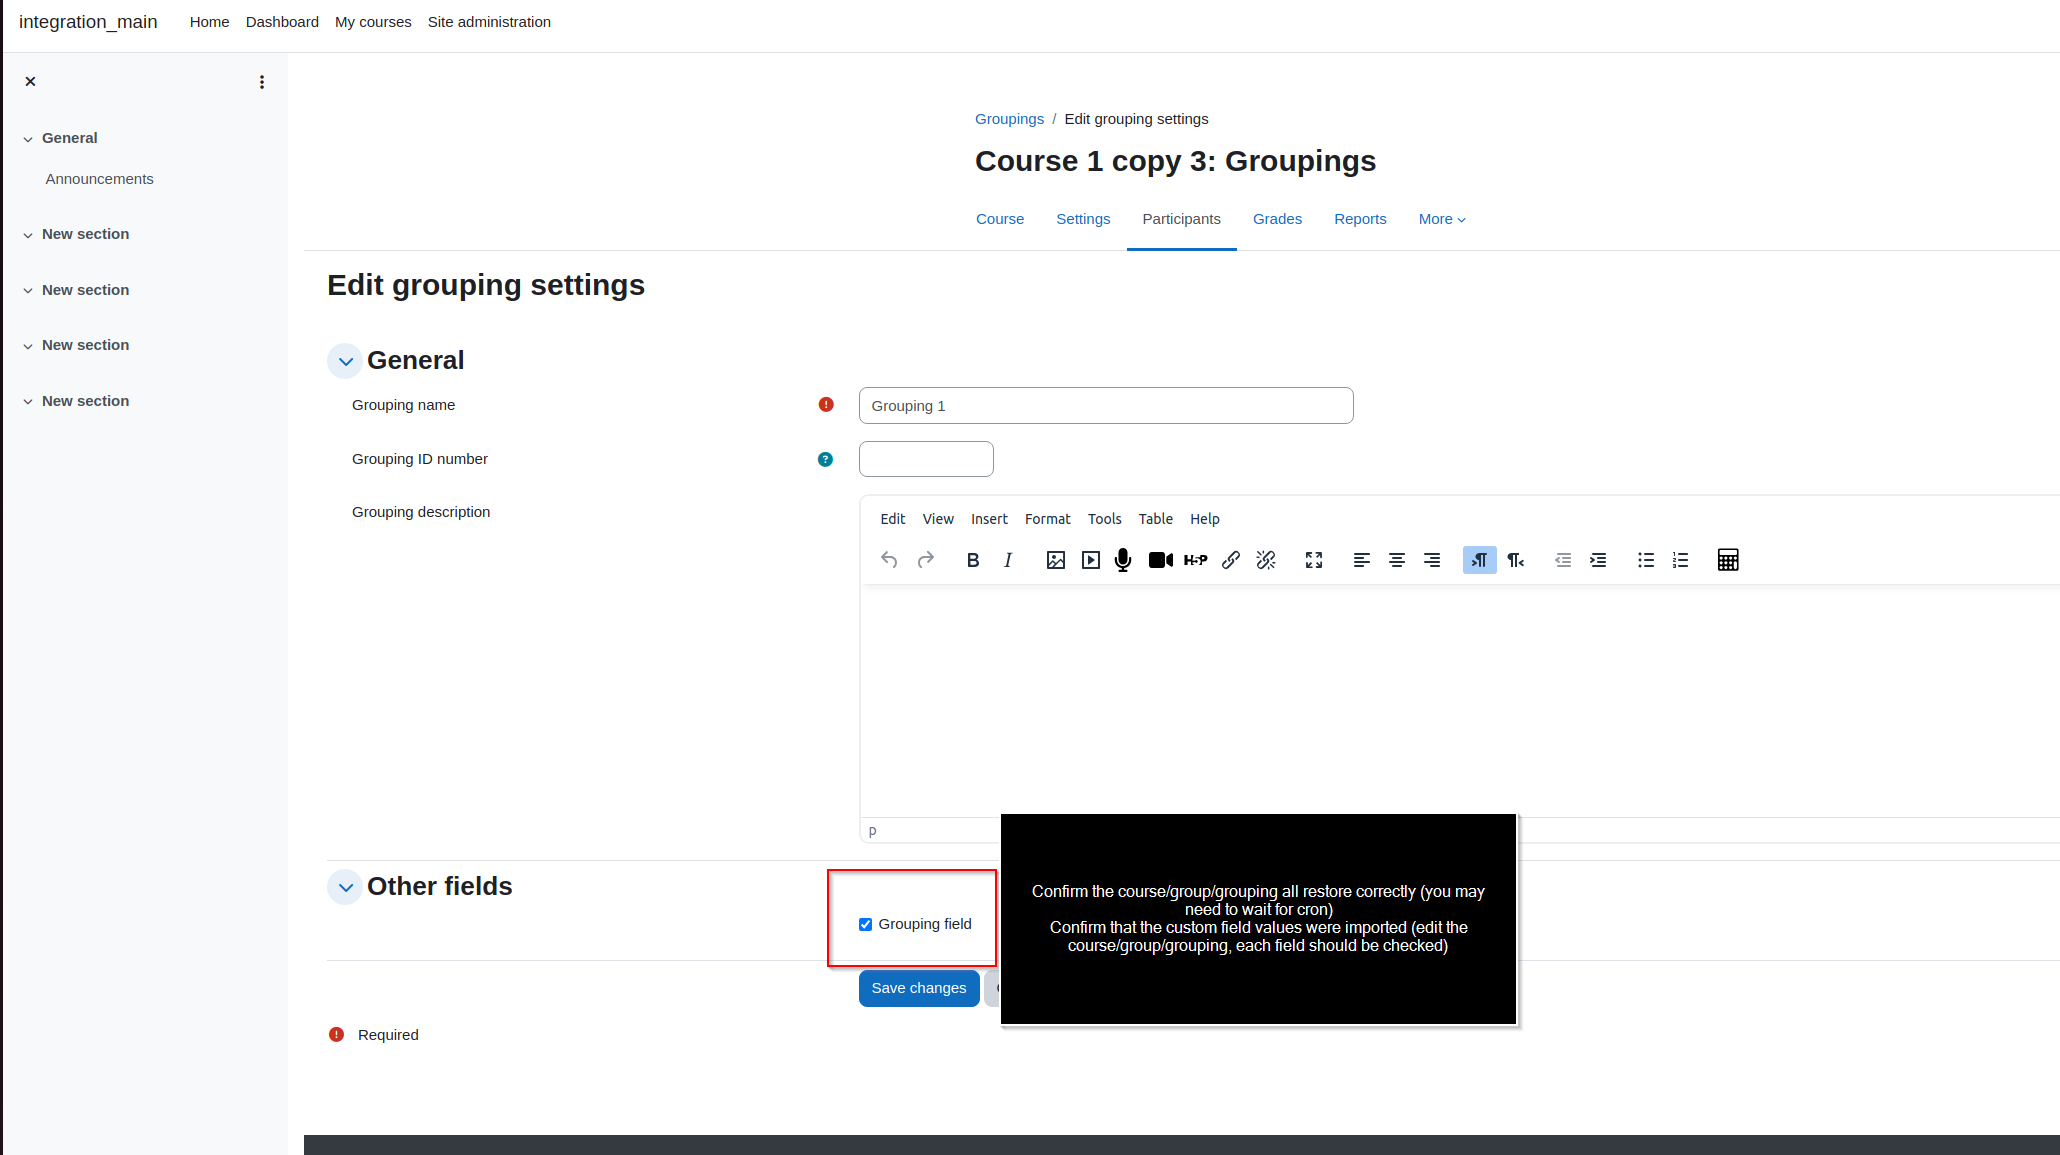2060x1155 pixels.
Task: Center align text in the editor
Action: click(x=1397, y=560)
